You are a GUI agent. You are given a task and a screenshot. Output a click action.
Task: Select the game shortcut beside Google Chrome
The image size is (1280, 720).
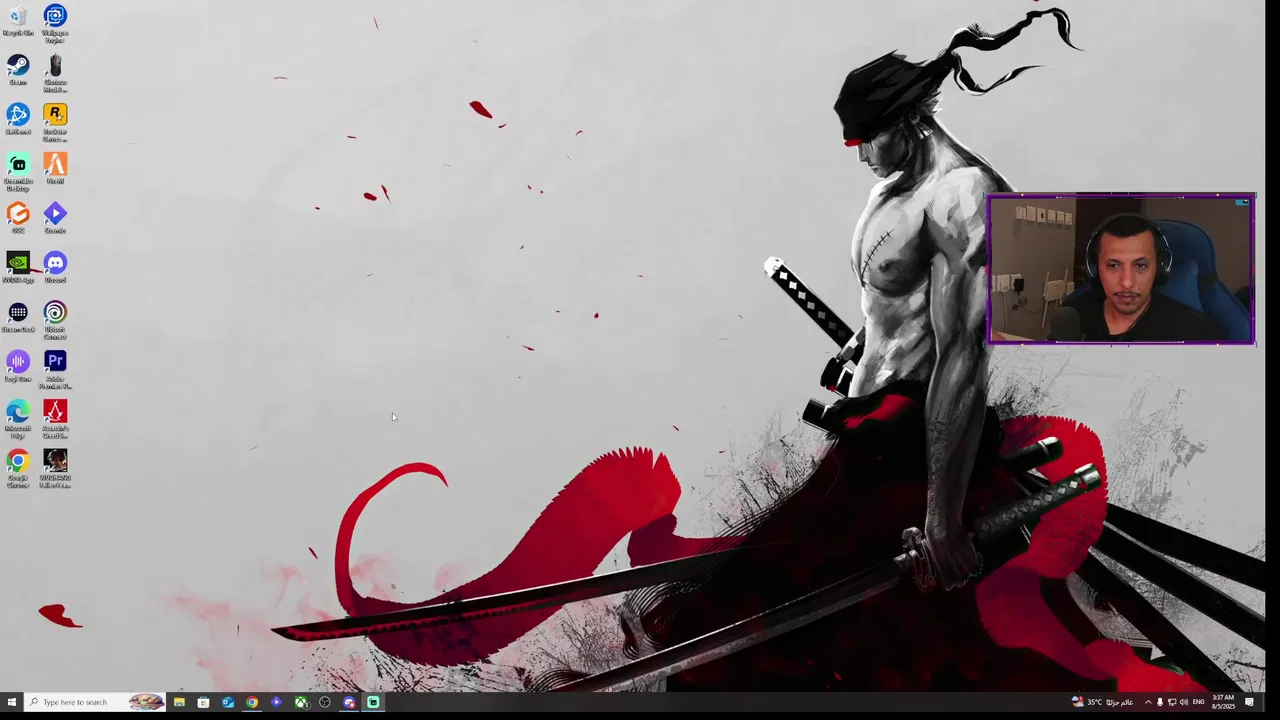pyautogui.click(x=55, y=469)
